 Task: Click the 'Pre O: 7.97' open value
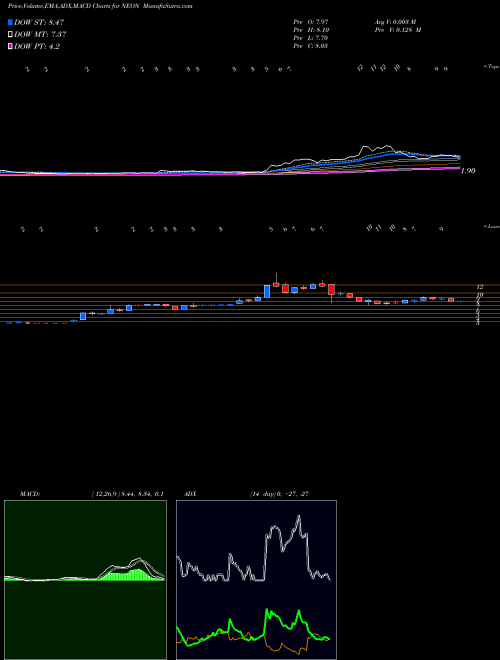311,22
